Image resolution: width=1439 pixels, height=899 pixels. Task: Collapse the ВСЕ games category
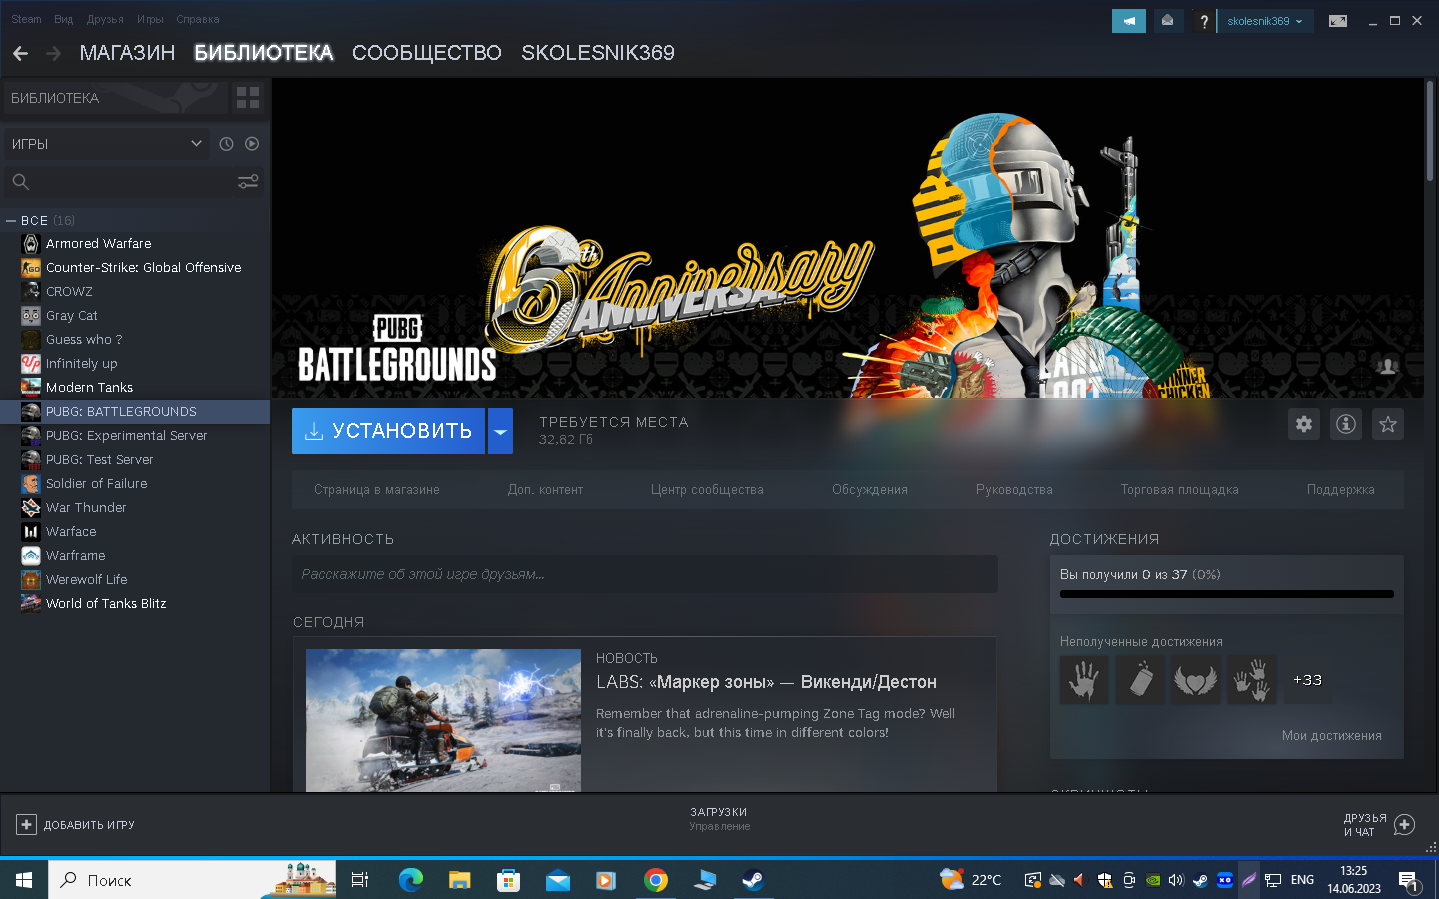pos(11,220)
